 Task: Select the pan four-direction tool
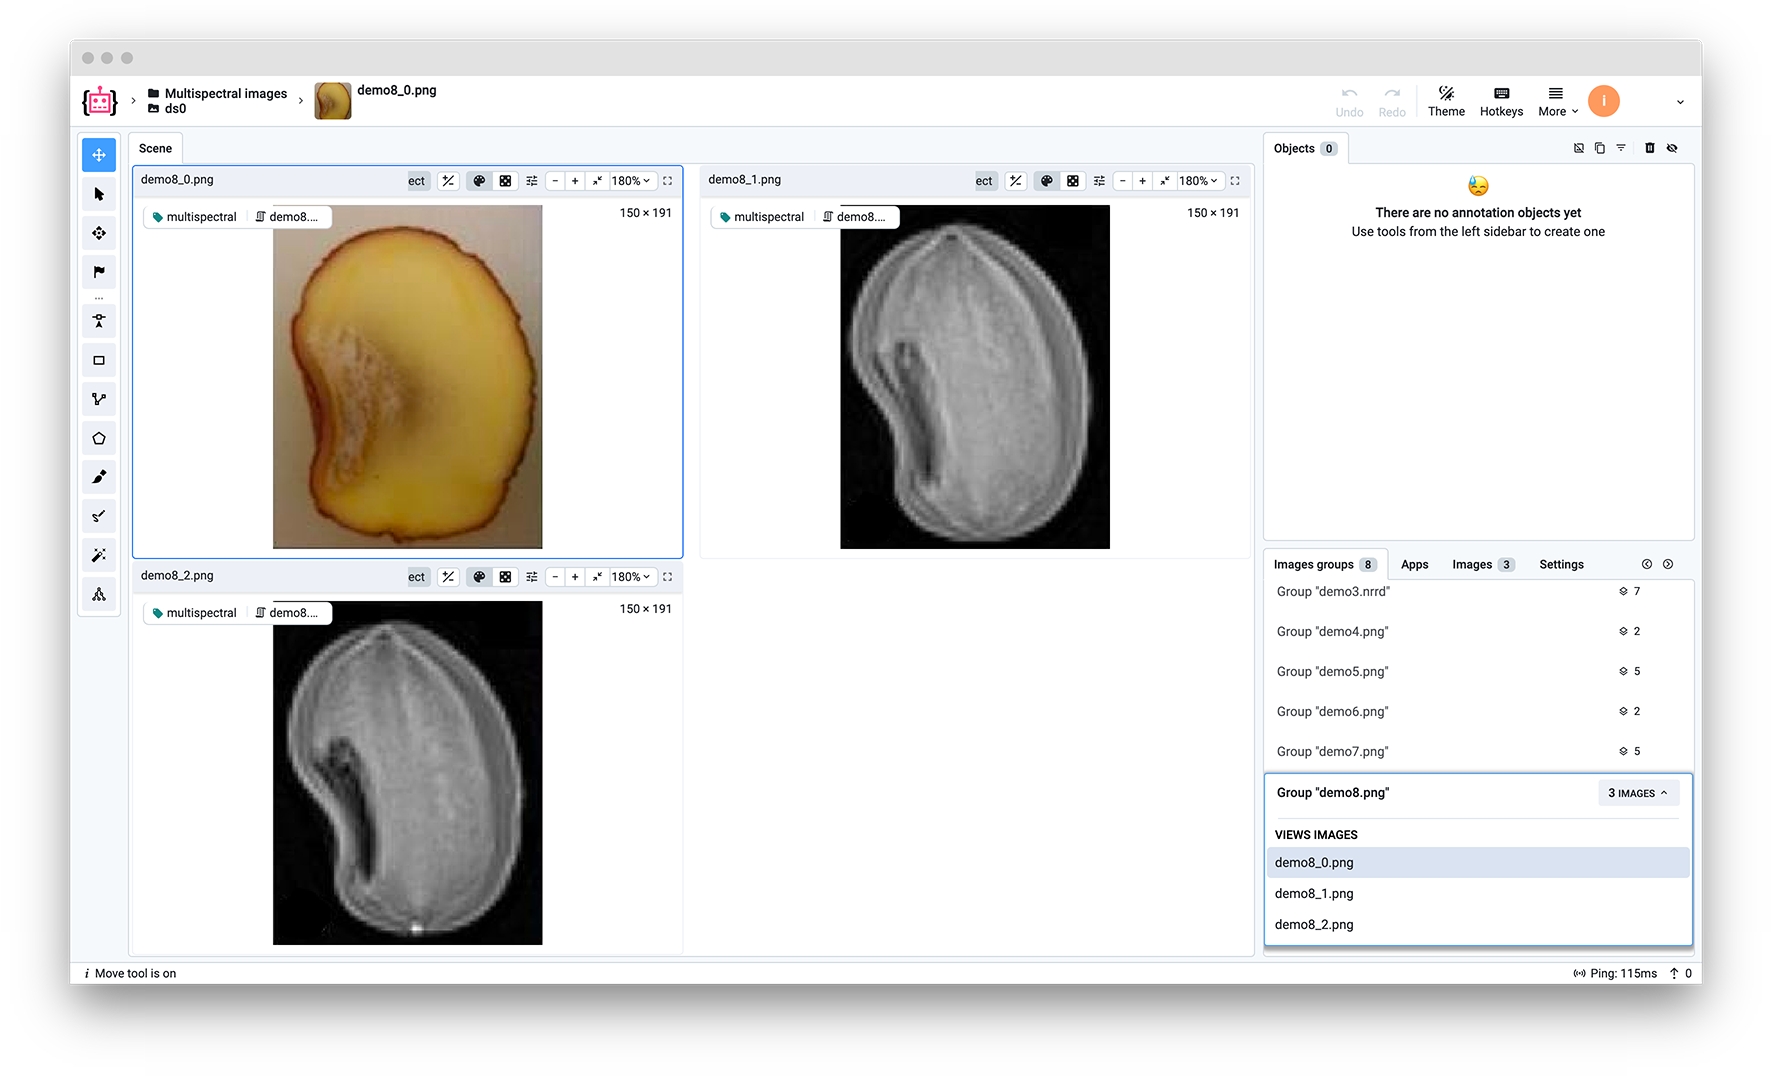(x=99, y=233)
